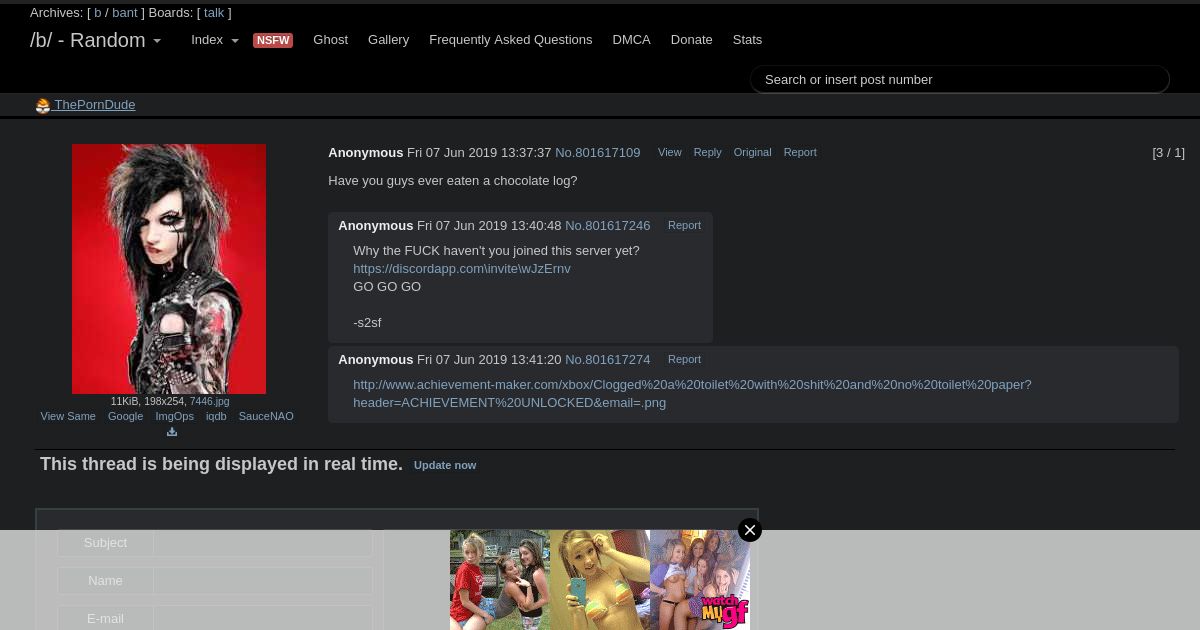Open the /b/ - Random board dropdown
Screen dimensions: 1200x630
click(95, 40)
